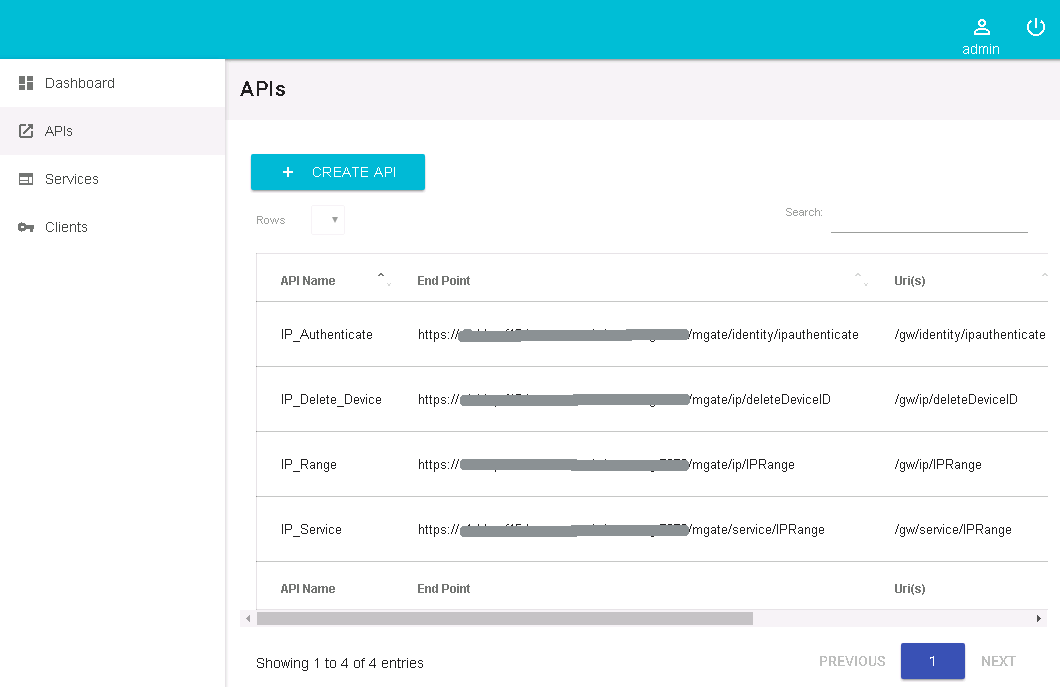Sort API Name column descending

[x=388, y=286]
